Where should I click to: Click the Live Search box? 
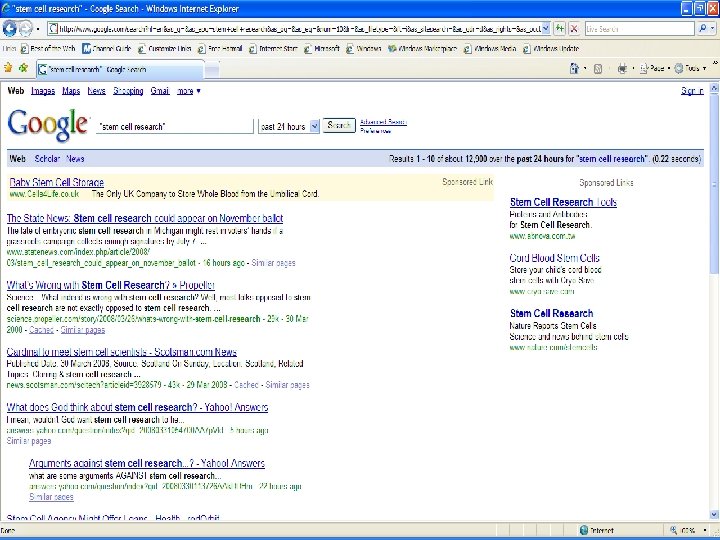(639, 28)
